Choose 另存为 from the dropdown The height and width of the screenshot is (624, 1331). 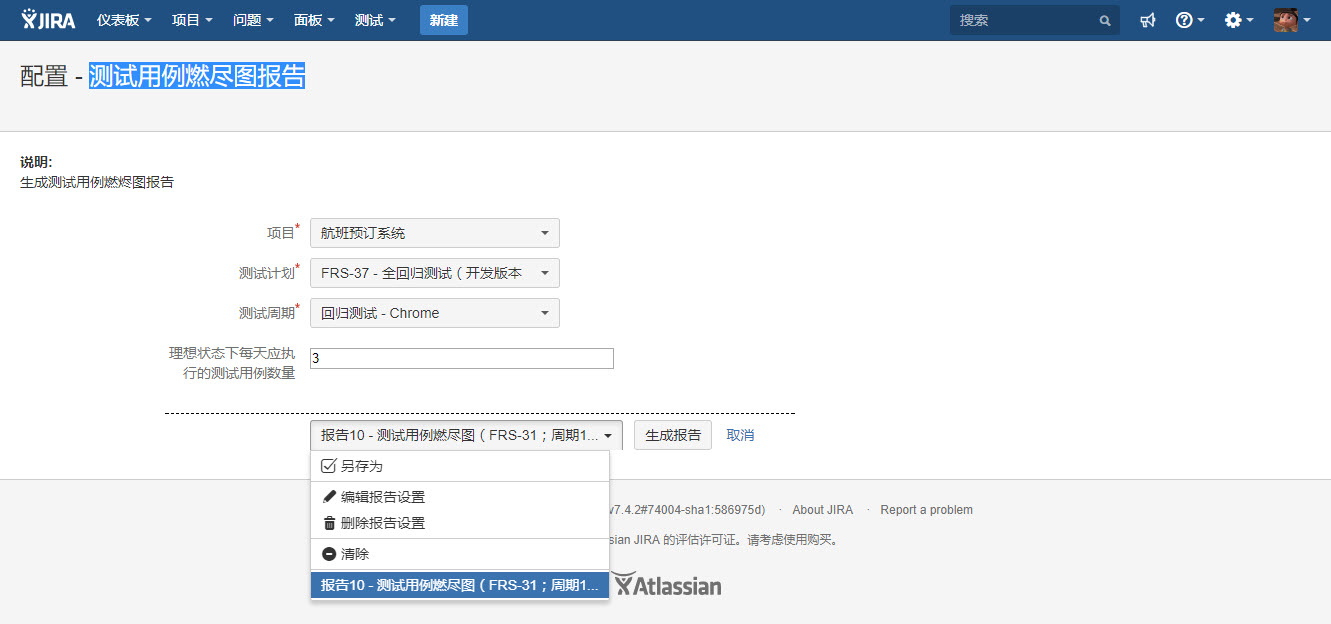pos(460,466)
